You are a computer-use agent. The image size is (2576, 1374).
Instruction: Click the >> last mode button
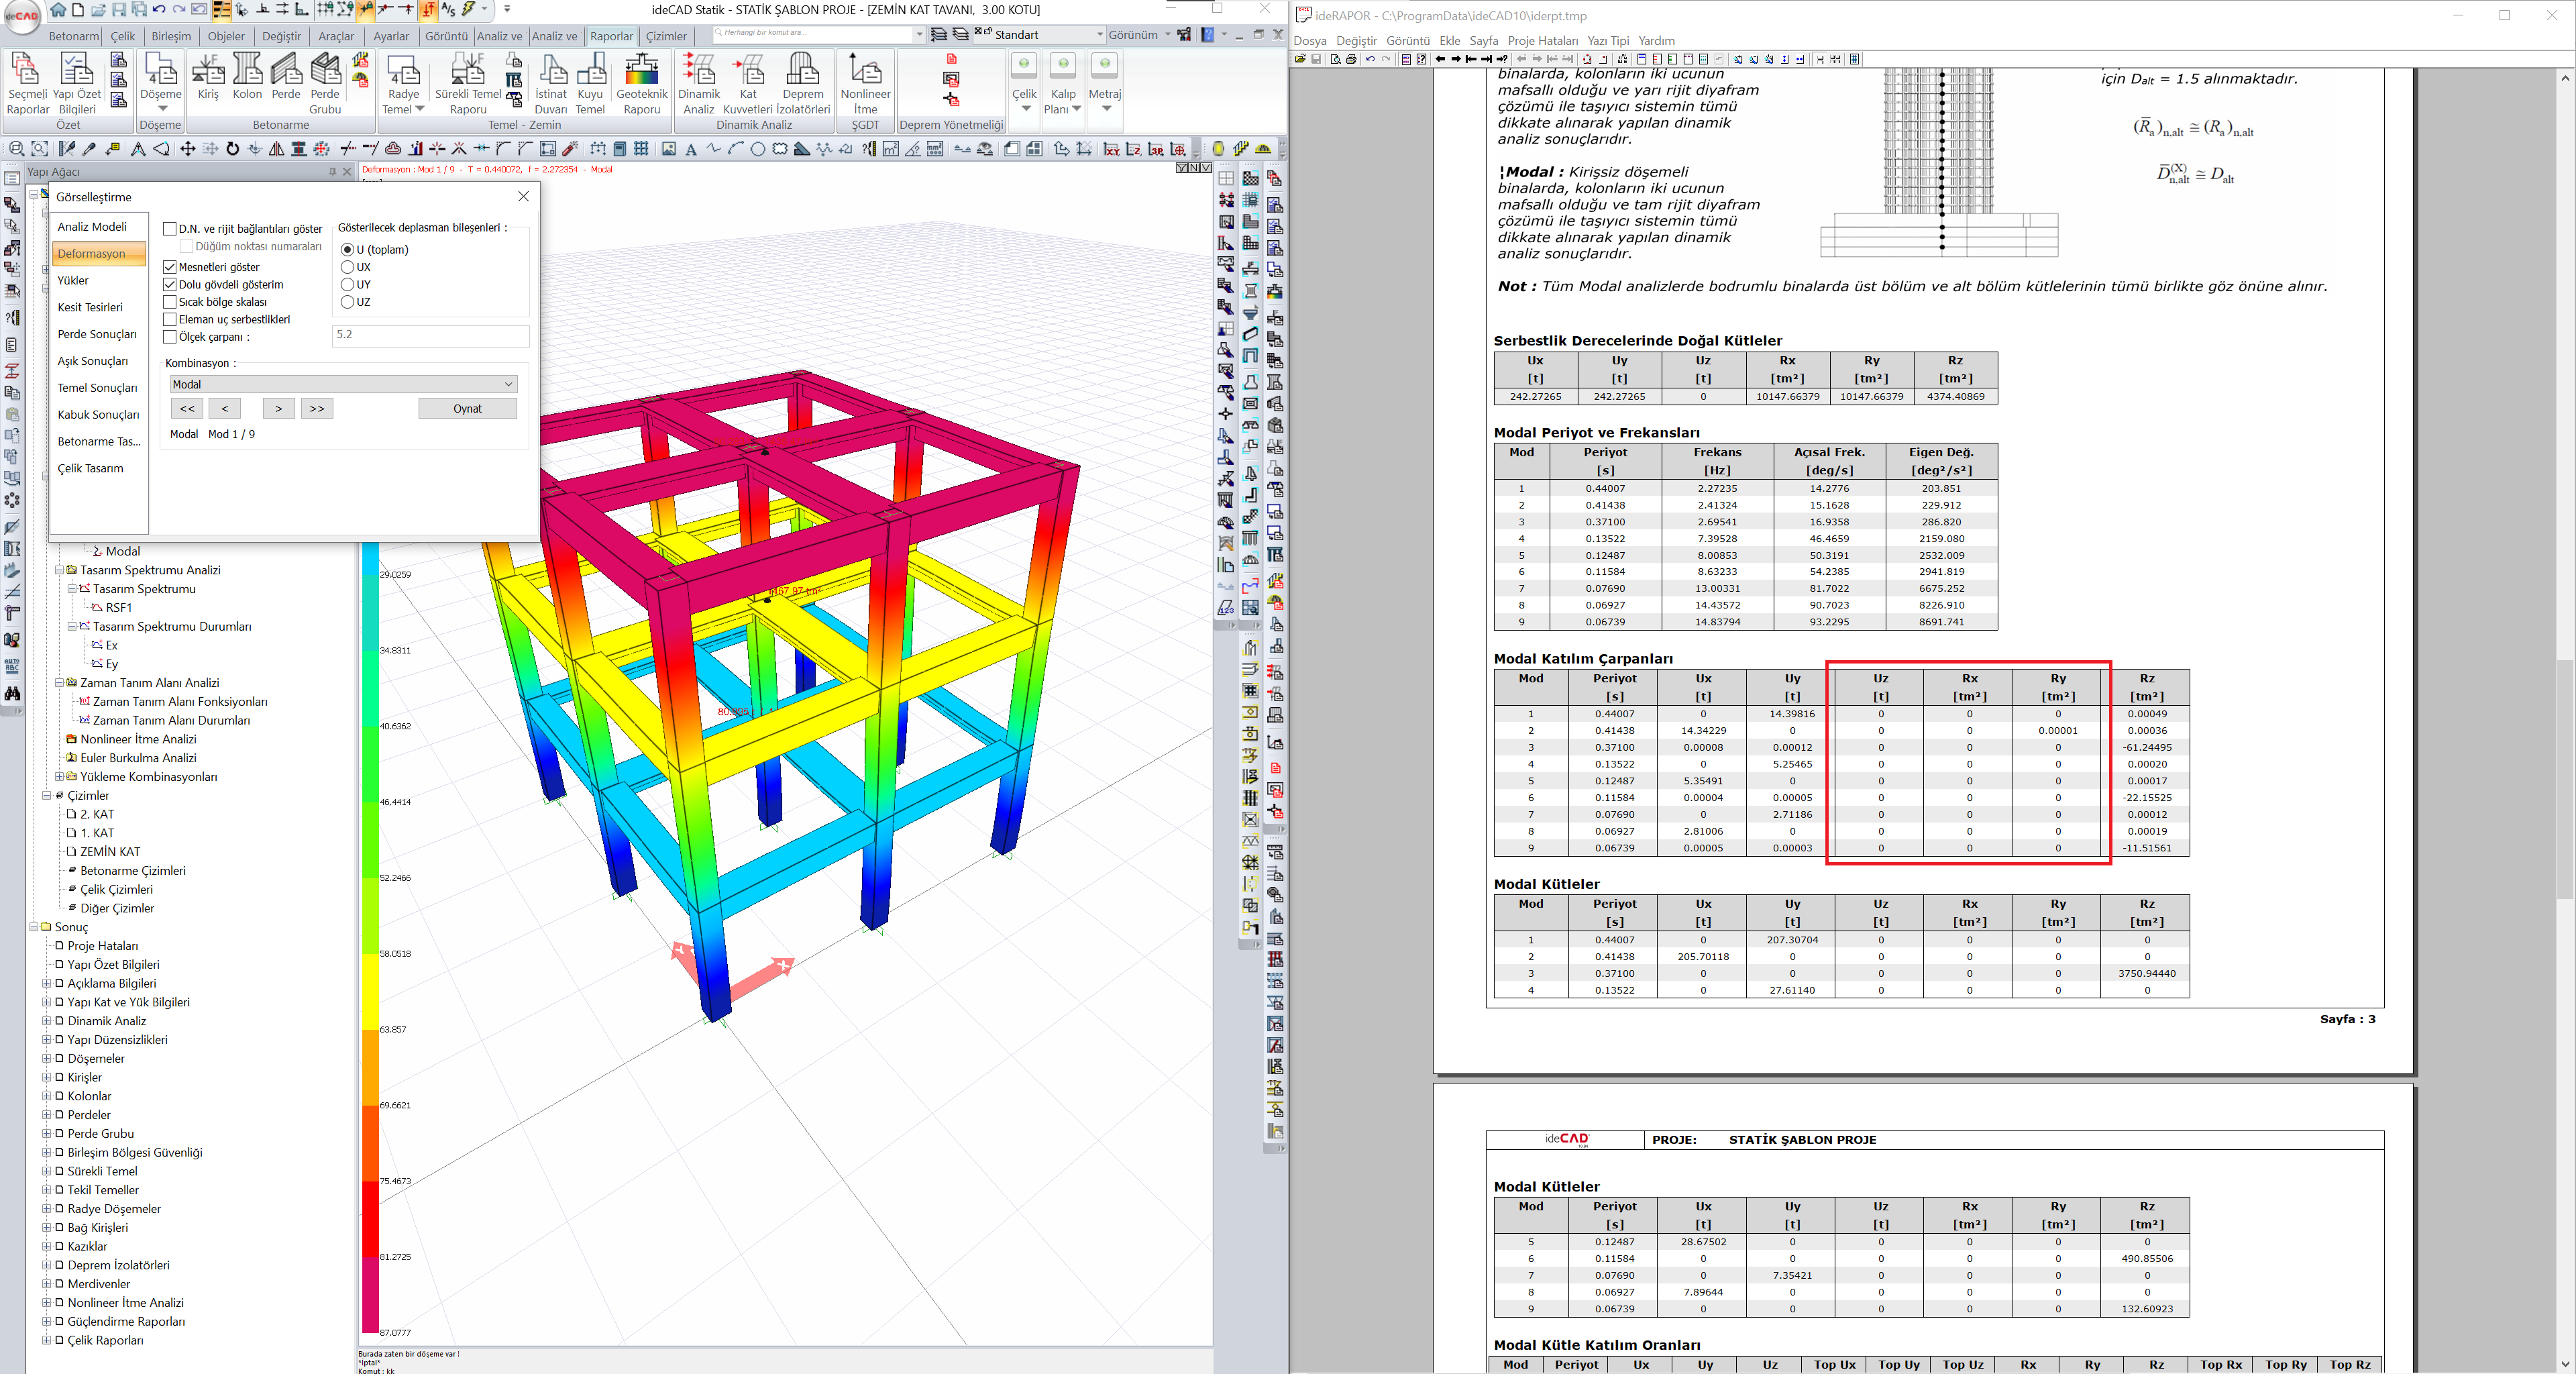(x=317, y=408)
